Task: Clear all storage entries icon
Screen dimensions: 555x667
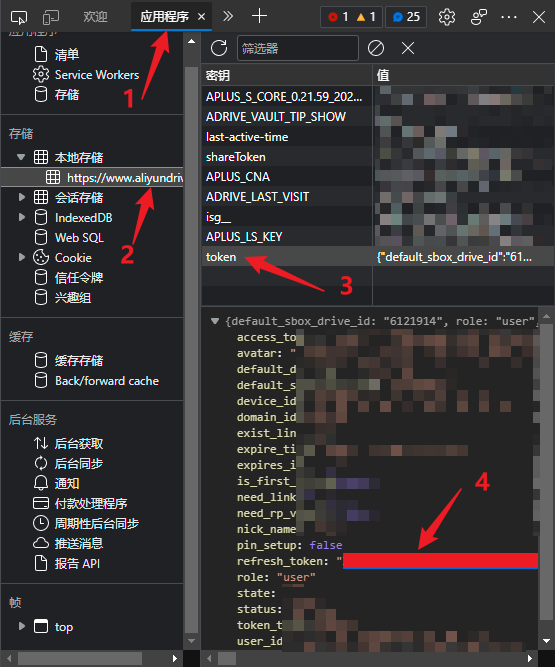Action: tap(376, 48)
